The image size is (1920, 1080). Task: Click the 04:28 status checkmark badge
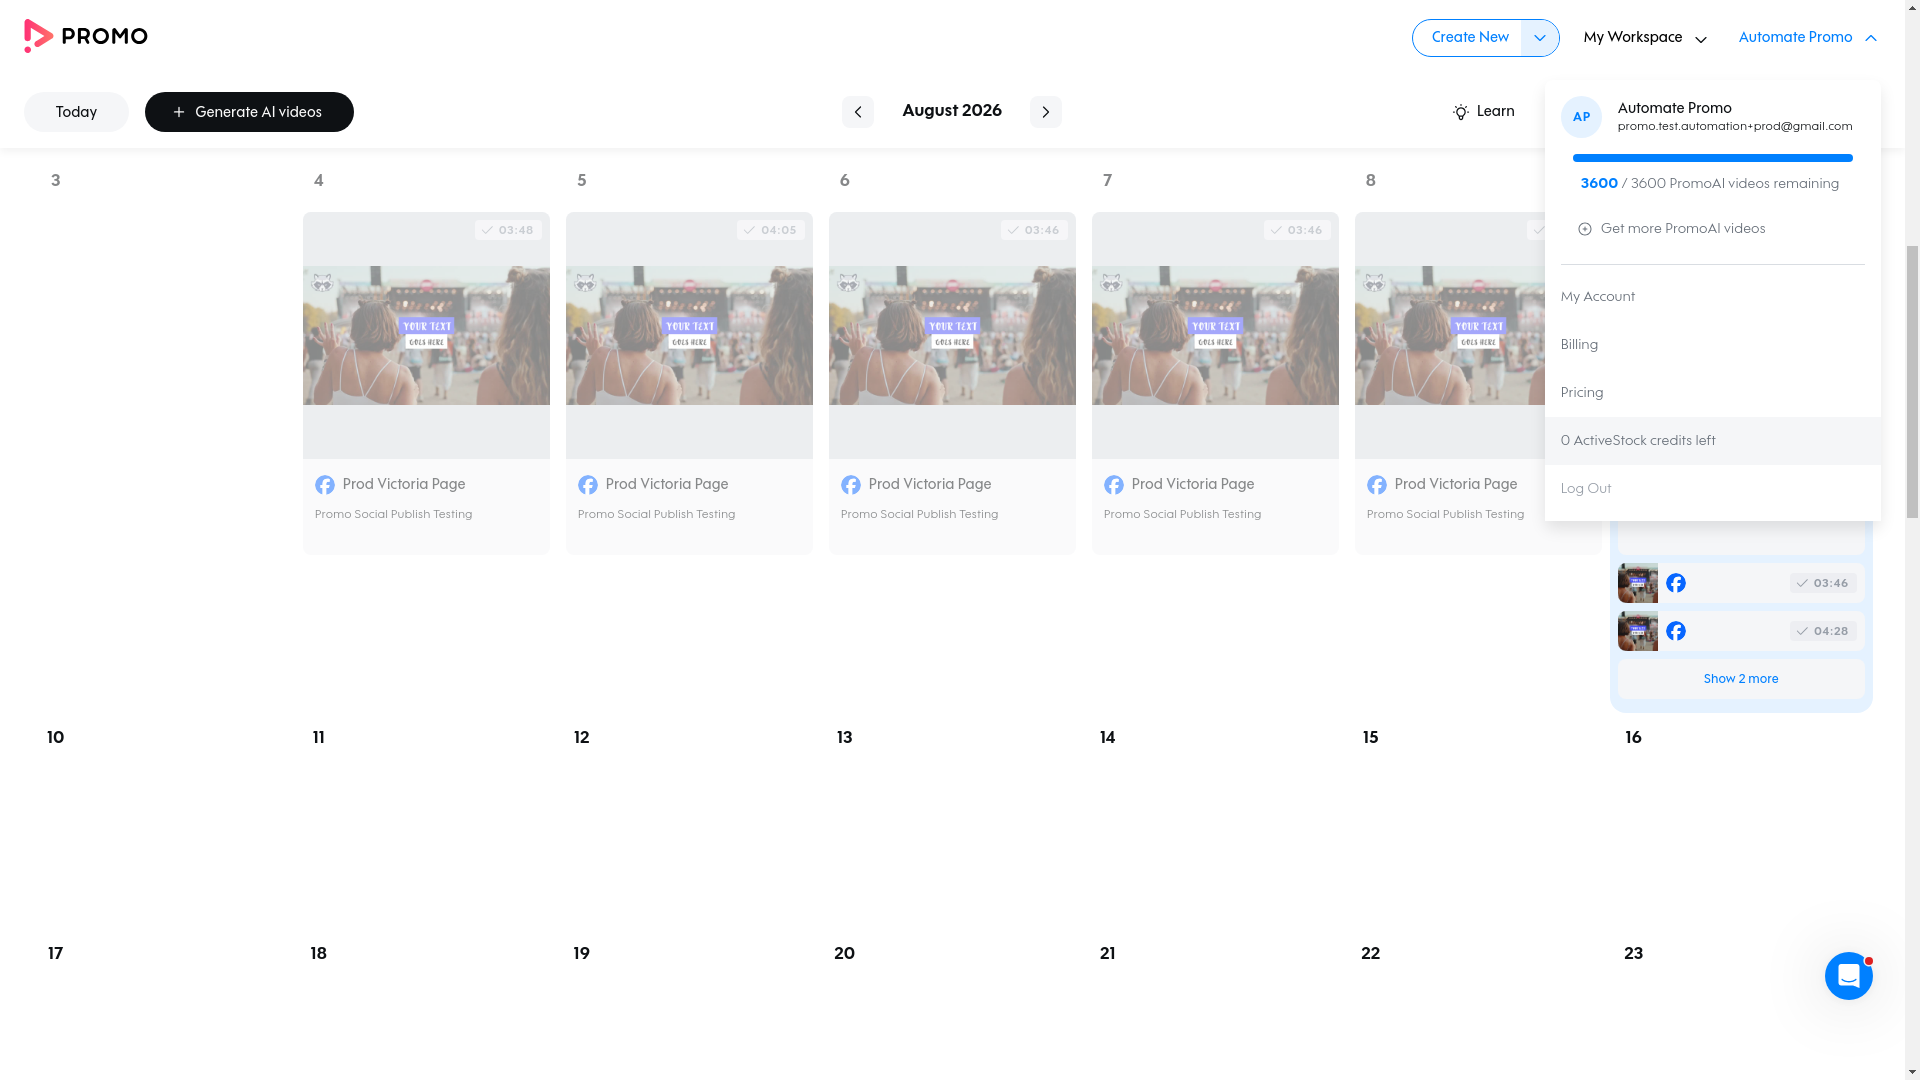coord(1823,631)
